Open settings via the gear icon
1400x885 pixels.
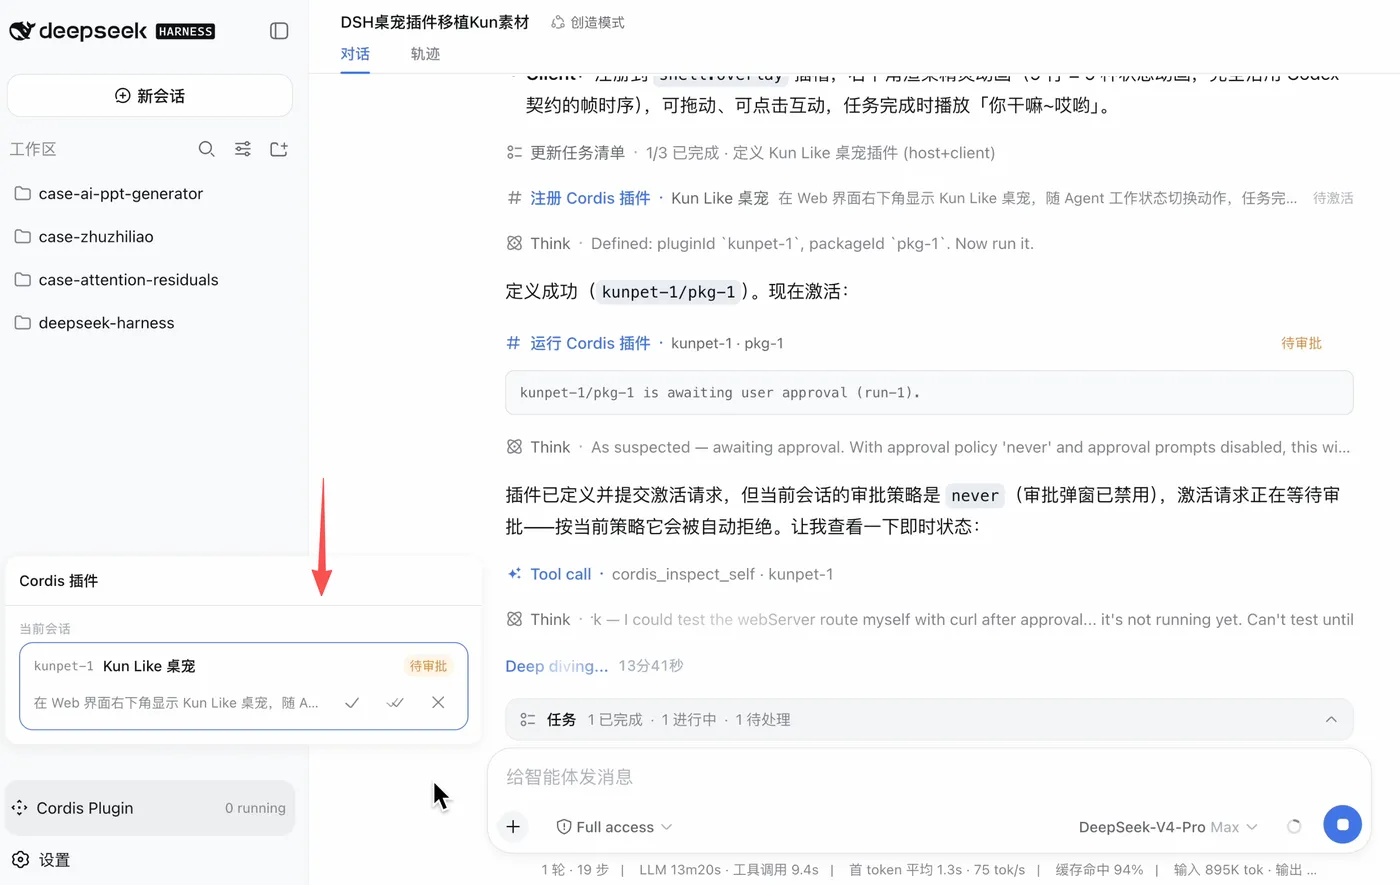point(20,860)
